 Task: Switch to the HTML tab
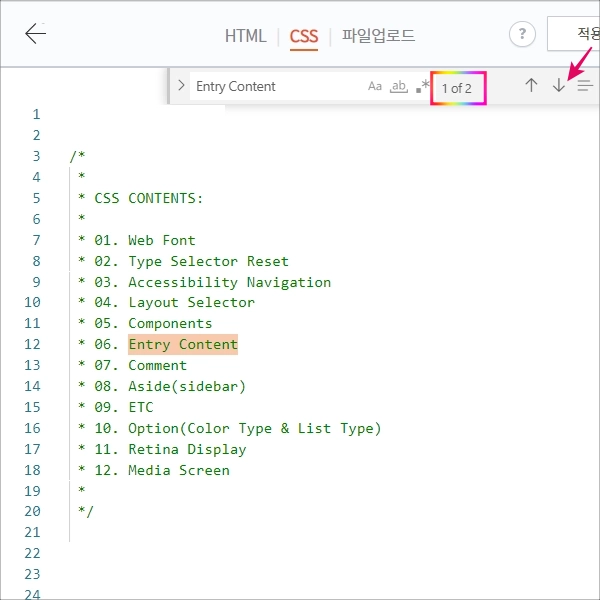[x=246, y=36]
